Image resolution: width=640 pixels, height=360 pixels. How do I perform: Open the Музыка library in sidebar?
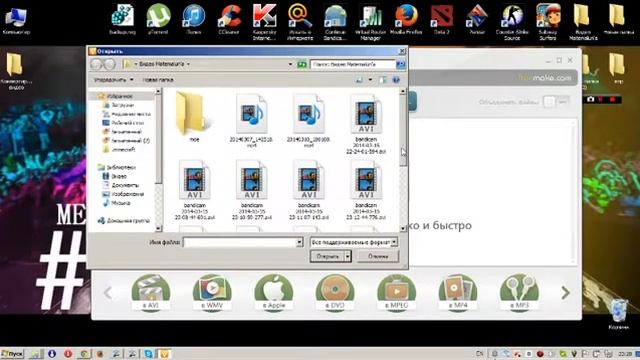117,203
